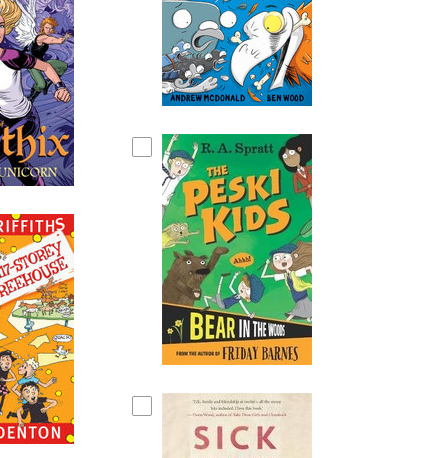Screen dimensions: 447x458
Task: Click the Andrew McDonald name on blue cover
Action: click(208, 98)
